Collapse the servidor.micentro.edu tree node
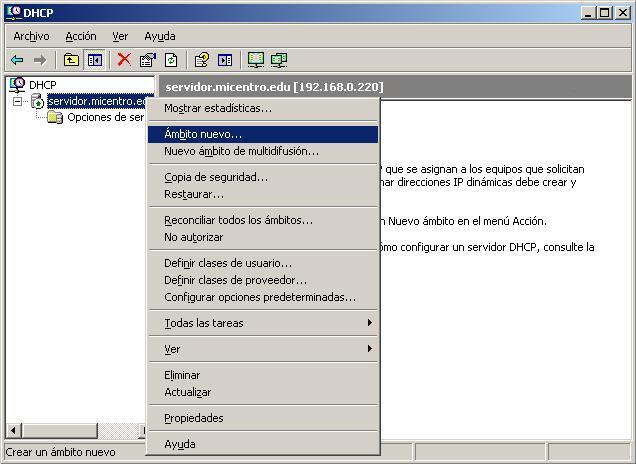 tap(17, 101)
